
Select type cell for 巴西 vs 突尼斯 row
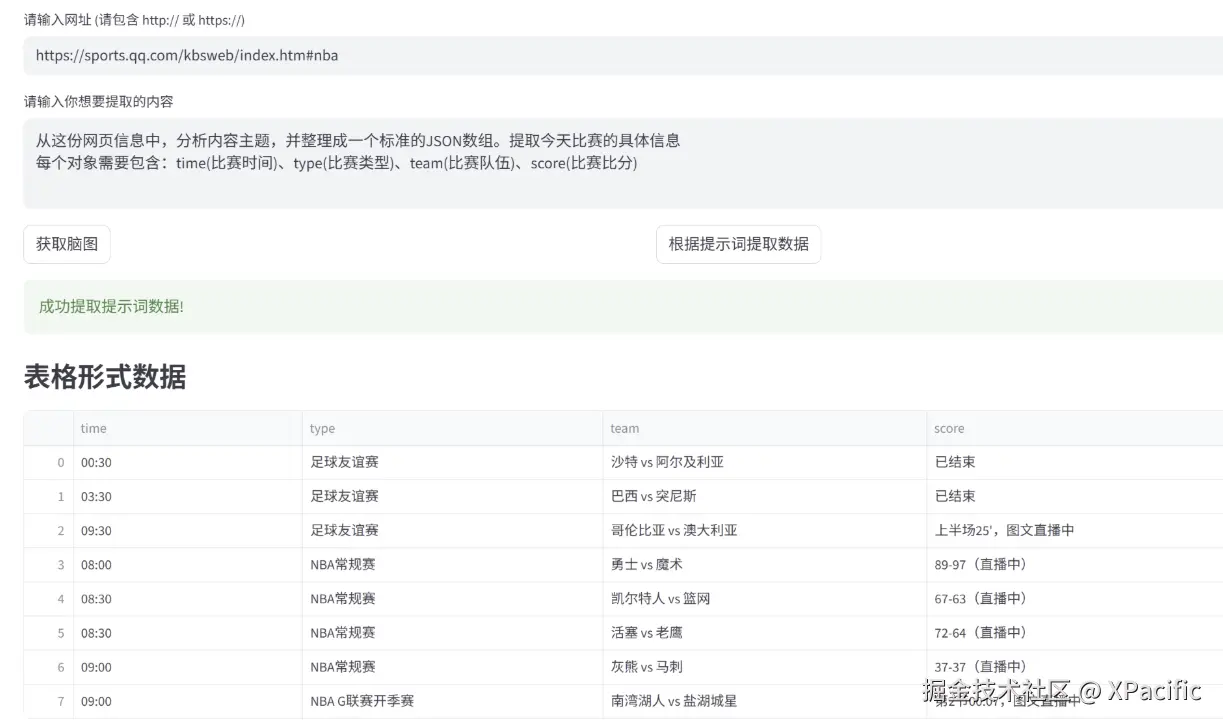coord(452,496)
